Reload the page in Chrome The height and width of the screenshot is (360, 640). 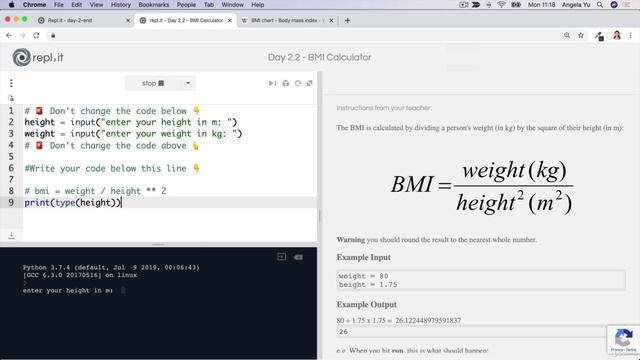click(x=36, y=36)
